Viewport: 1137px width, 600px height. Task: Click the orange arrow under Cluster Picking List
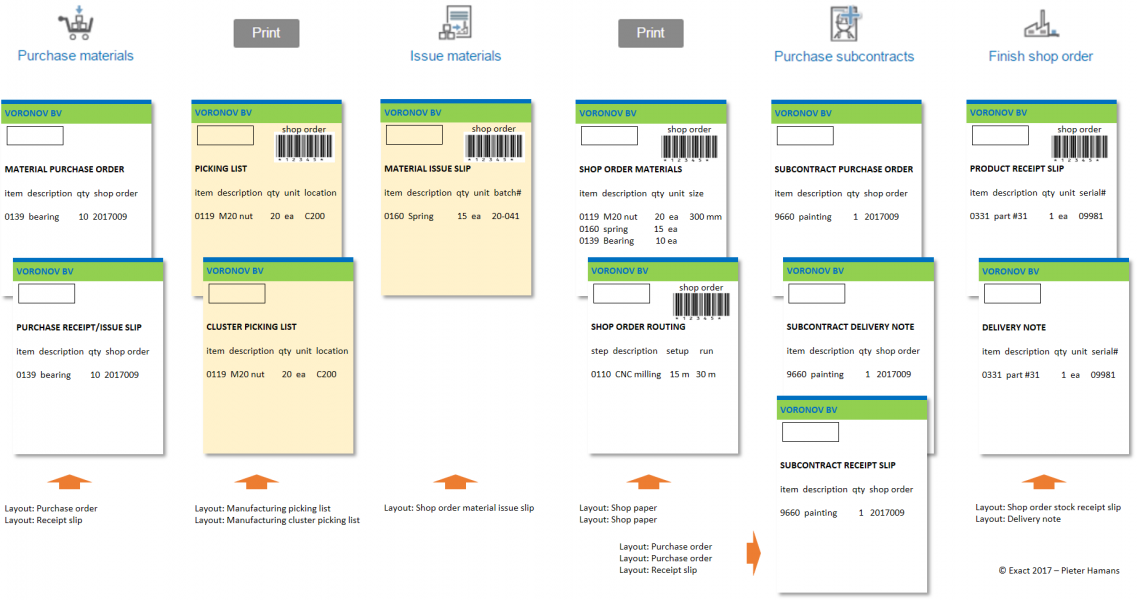(x=256, y=483)
